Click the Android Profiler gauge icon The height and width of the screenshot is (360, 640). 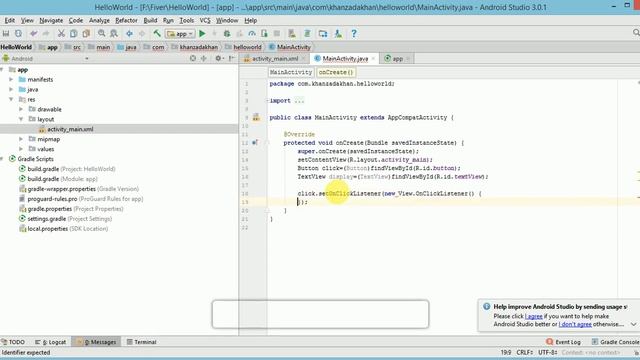[x=252, y=33]
